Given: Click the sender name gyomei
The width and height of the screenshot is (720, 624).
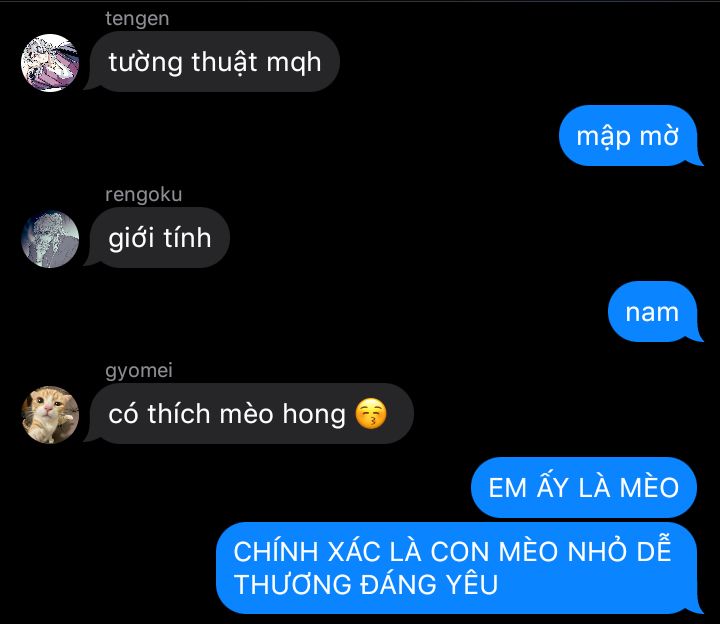Looking at the screenshot, I should [x=139, y=371].
